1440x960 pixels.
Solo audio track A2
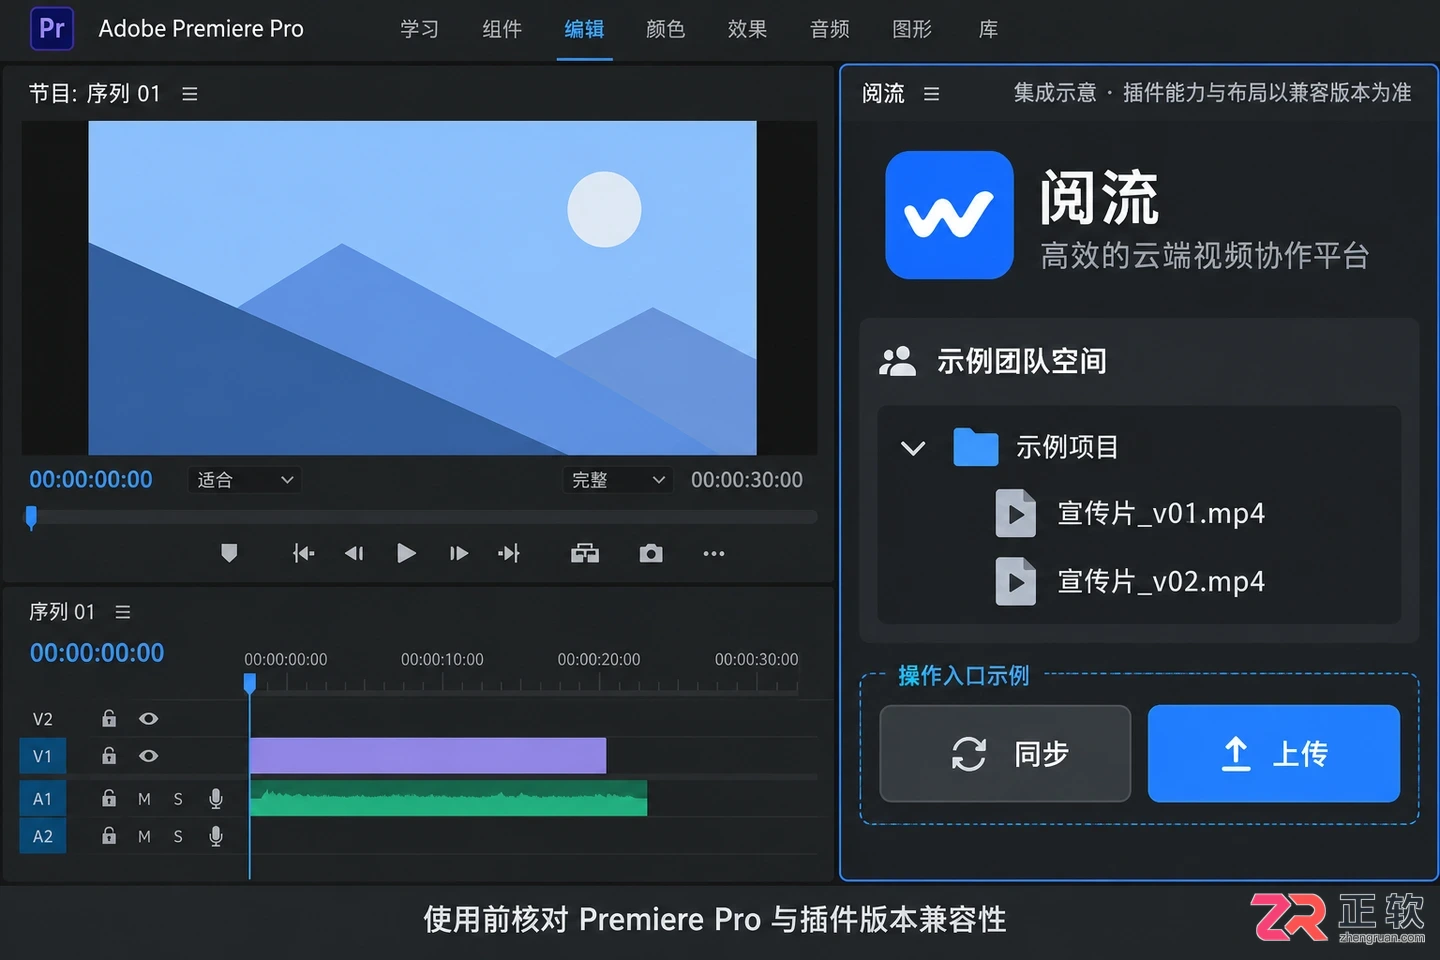point(178,836)
